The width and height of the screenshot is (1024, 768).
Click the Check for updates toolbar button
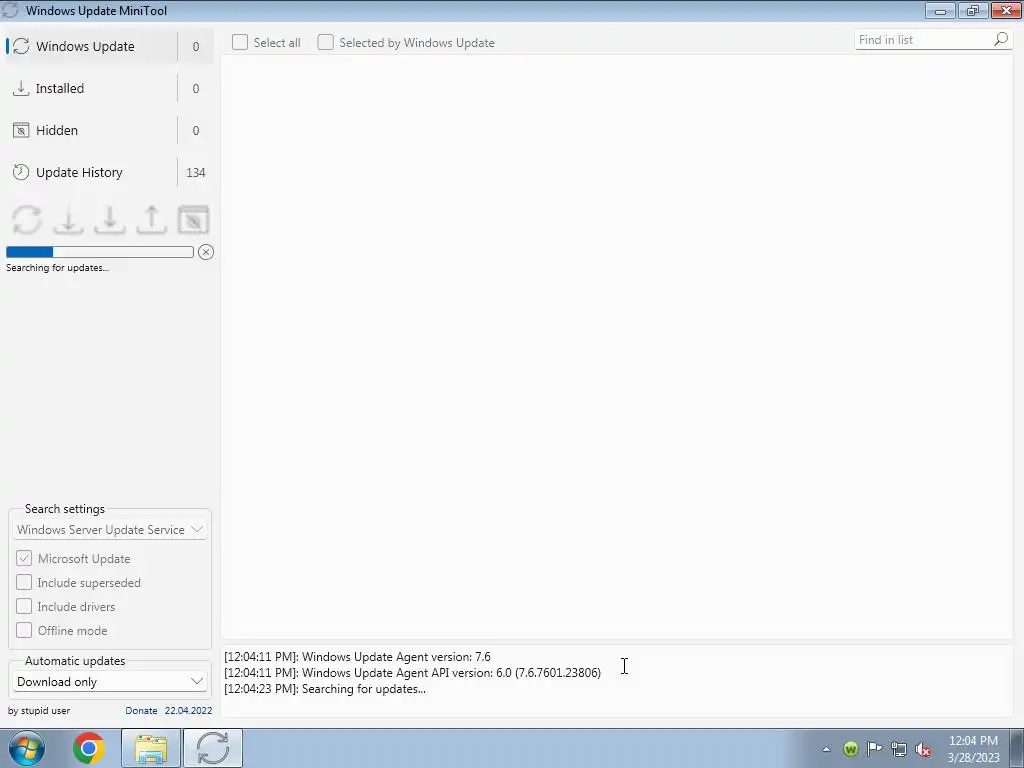pos(27,219)
